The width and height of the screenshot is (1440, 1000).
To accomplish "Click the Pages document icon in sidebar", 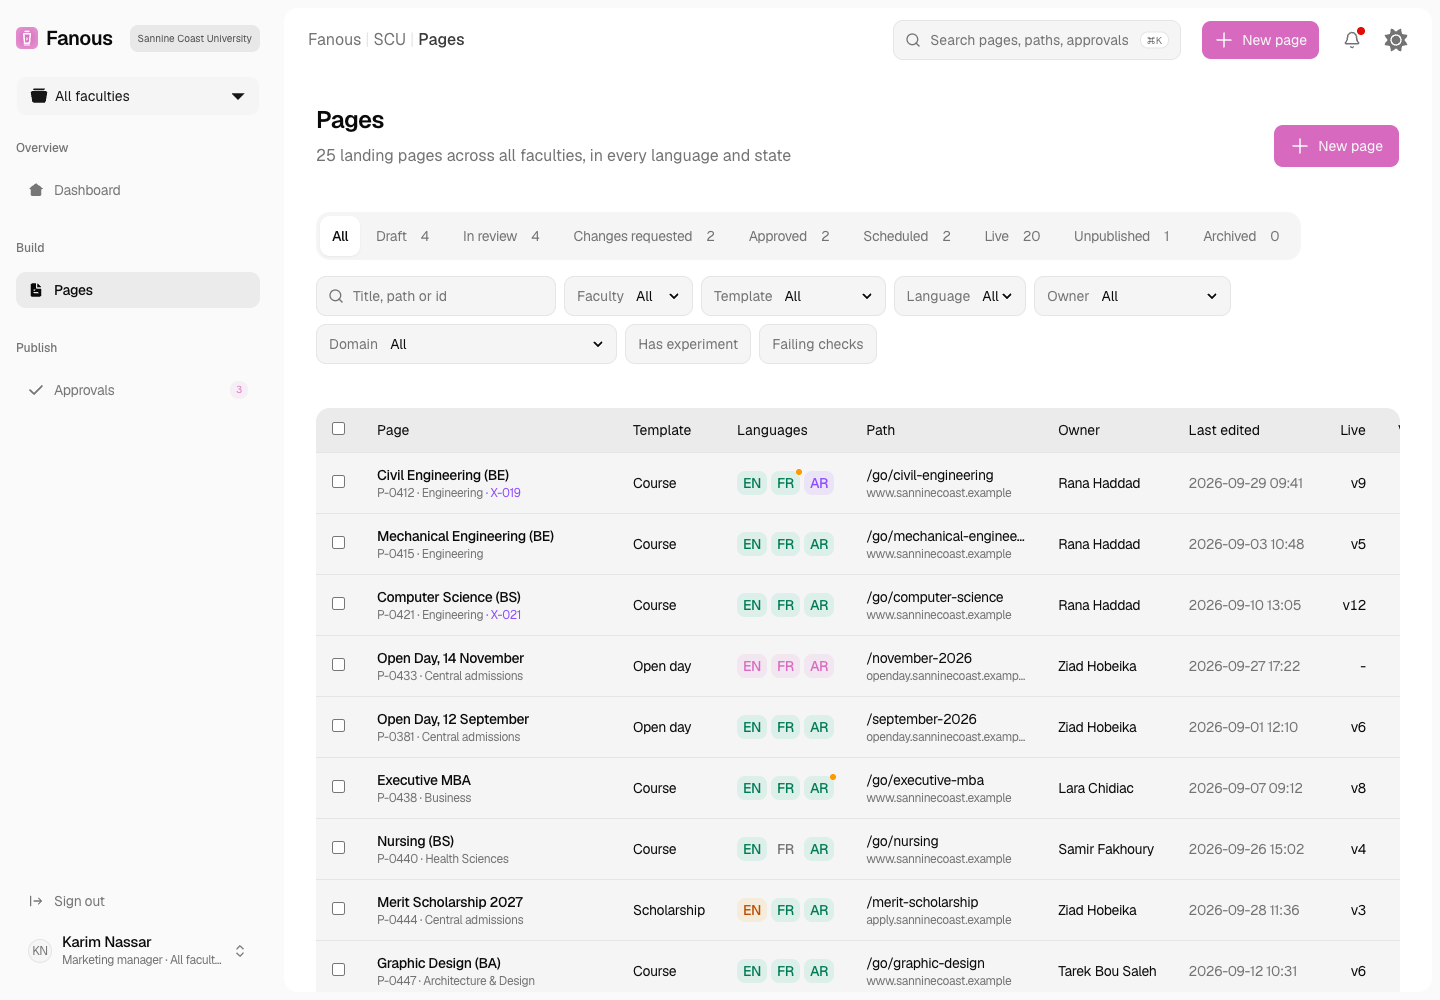I will [36, 290].
